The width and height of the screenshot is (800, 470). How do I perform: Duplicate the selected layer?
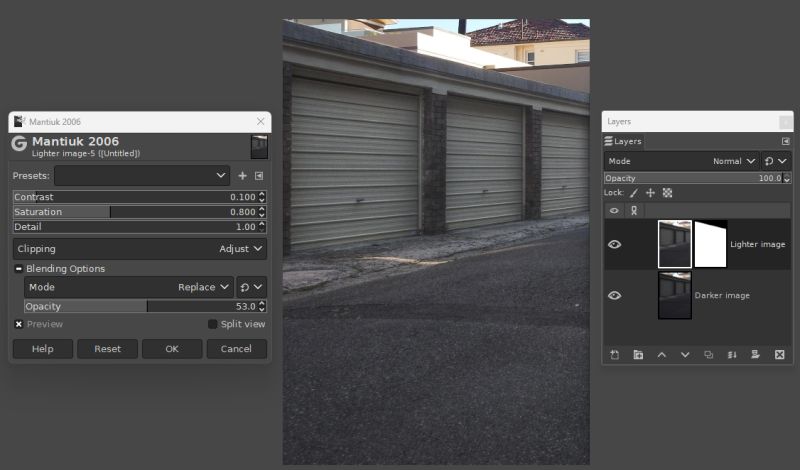pos(709,355)
